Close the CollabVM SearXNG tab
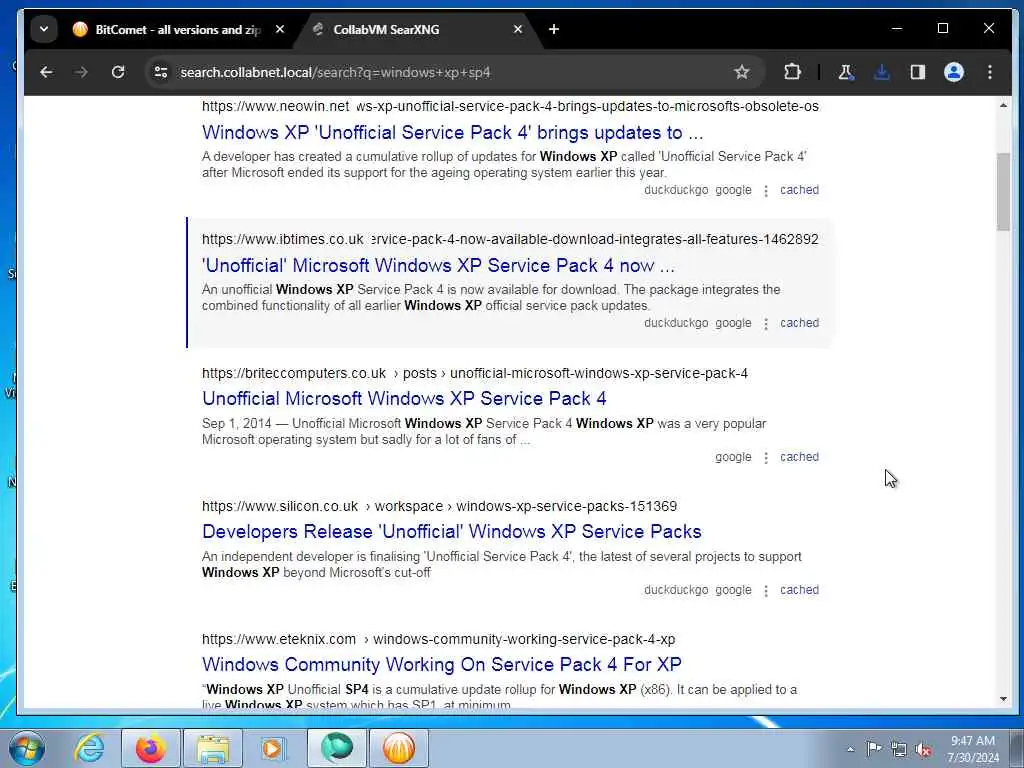The width and height of the screenshot is (1024, 768). [x=518, y=29]
